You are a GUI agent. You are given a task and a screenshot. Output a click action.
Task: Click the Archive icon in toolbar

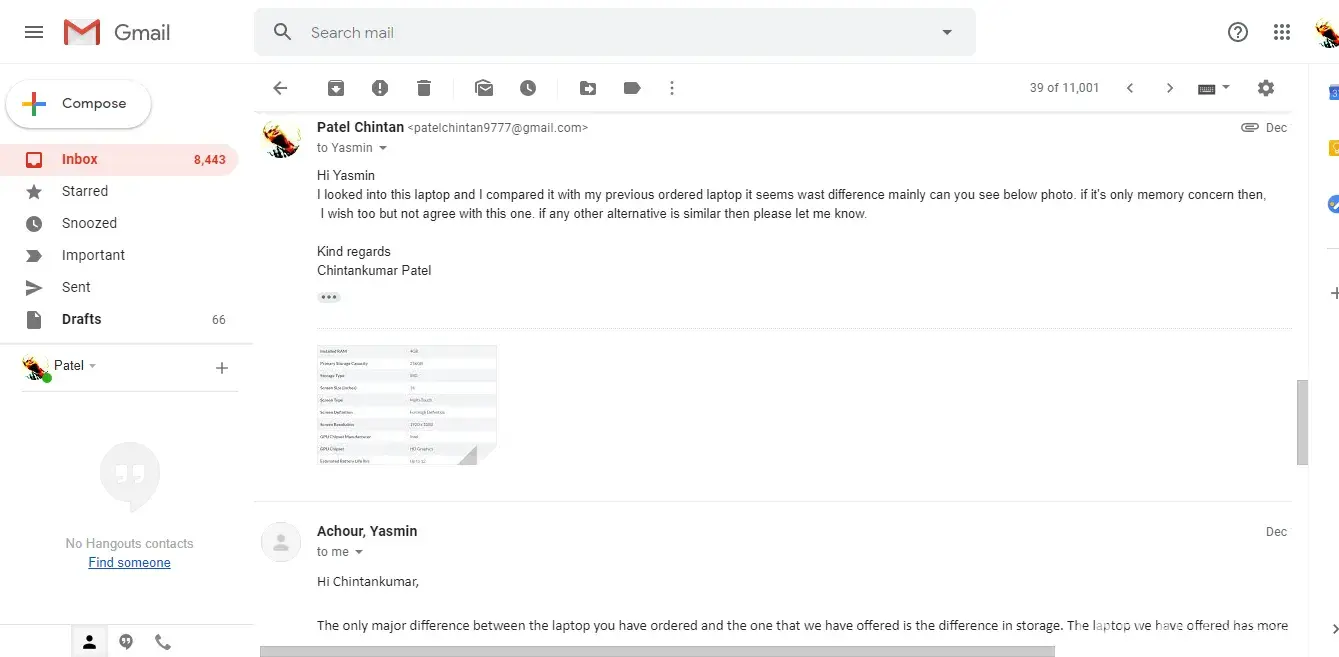pos(336,88)
